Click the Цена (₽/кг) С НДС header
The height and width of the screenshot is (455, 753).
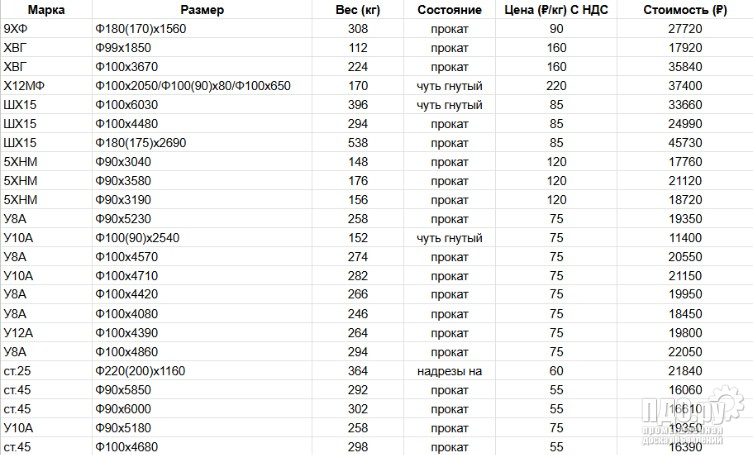click(555, 11)
